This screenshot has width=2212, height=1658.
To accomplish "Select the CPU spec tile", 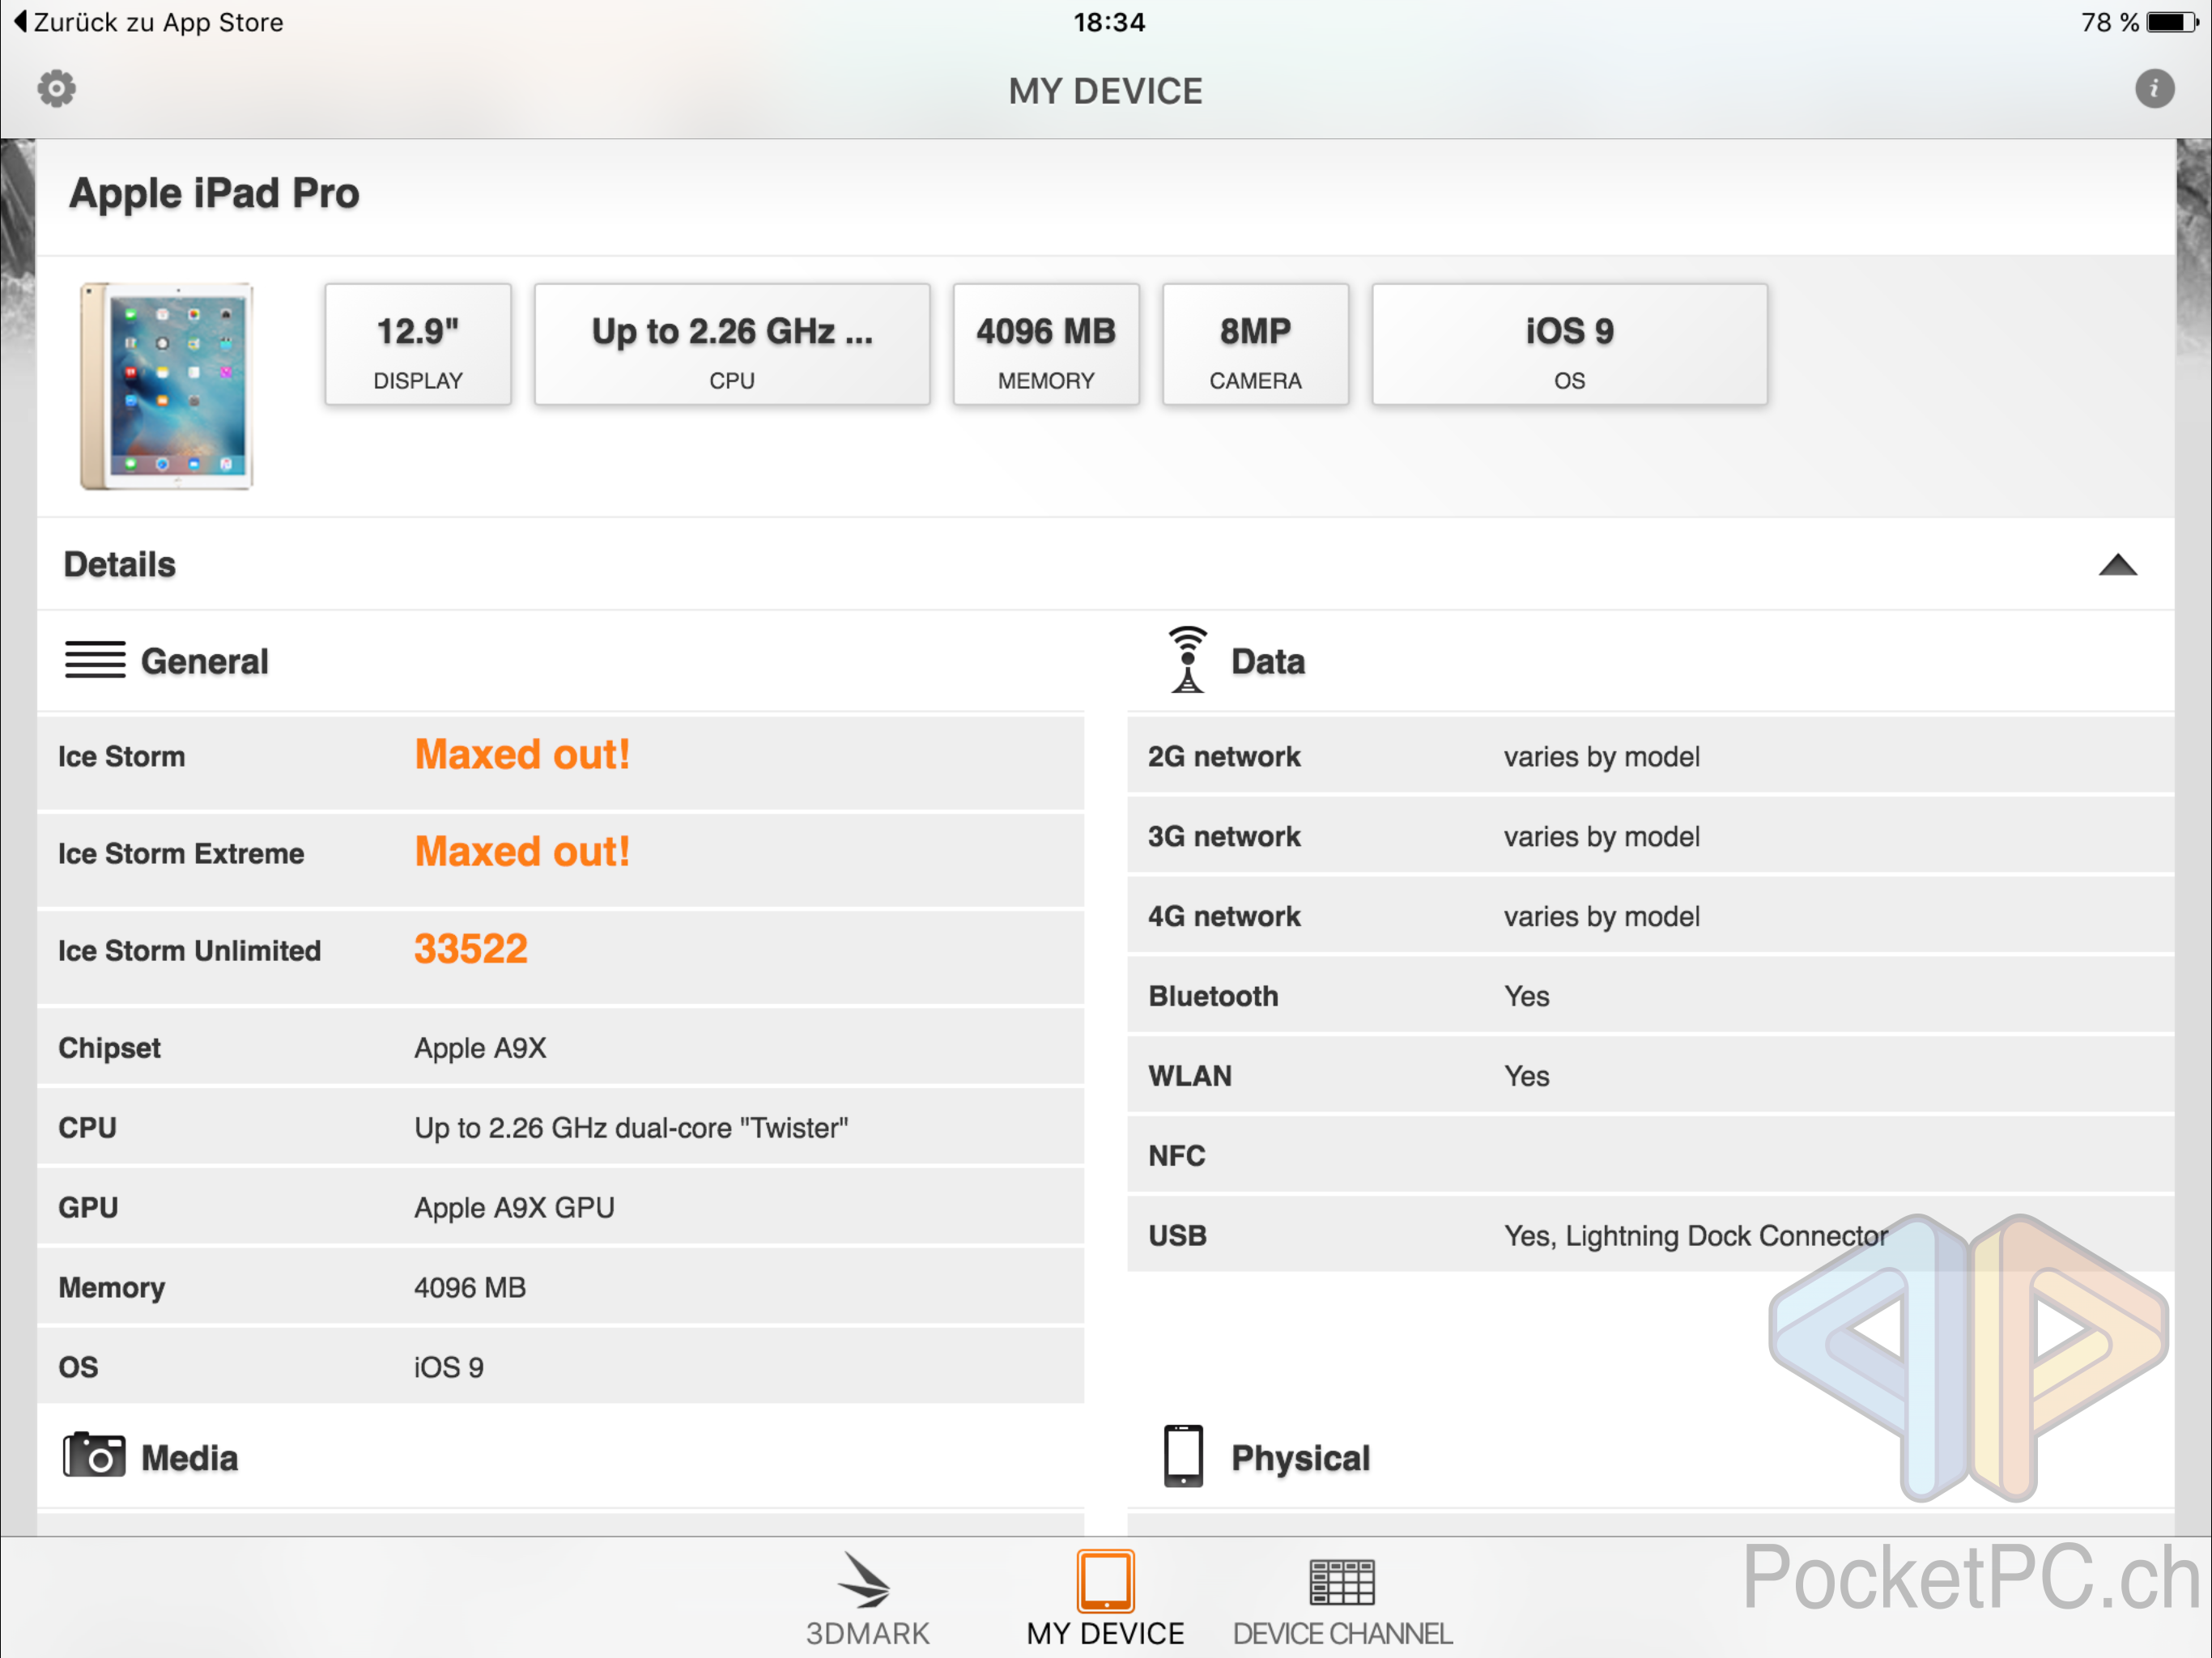I will point(732,345).
